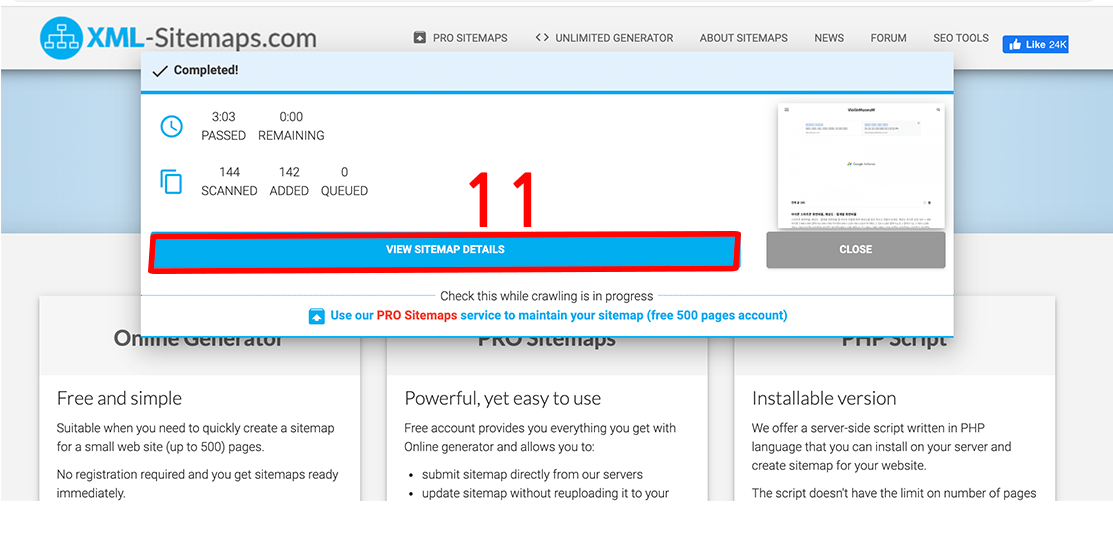This screenshot has height=549, width=1113.
Task: Select the 'Free and simple' heading
Action: pyautogui.click(x=119, y=398)
